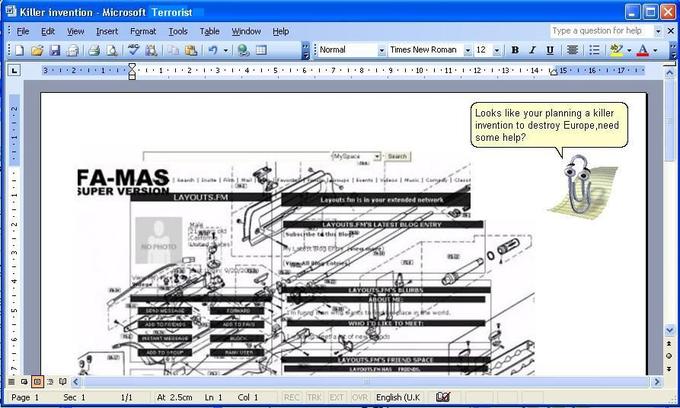Click the horizontal scrollbar left arrow
The image size is (680, 408).
pyautogui.click(x=76, y=382)
